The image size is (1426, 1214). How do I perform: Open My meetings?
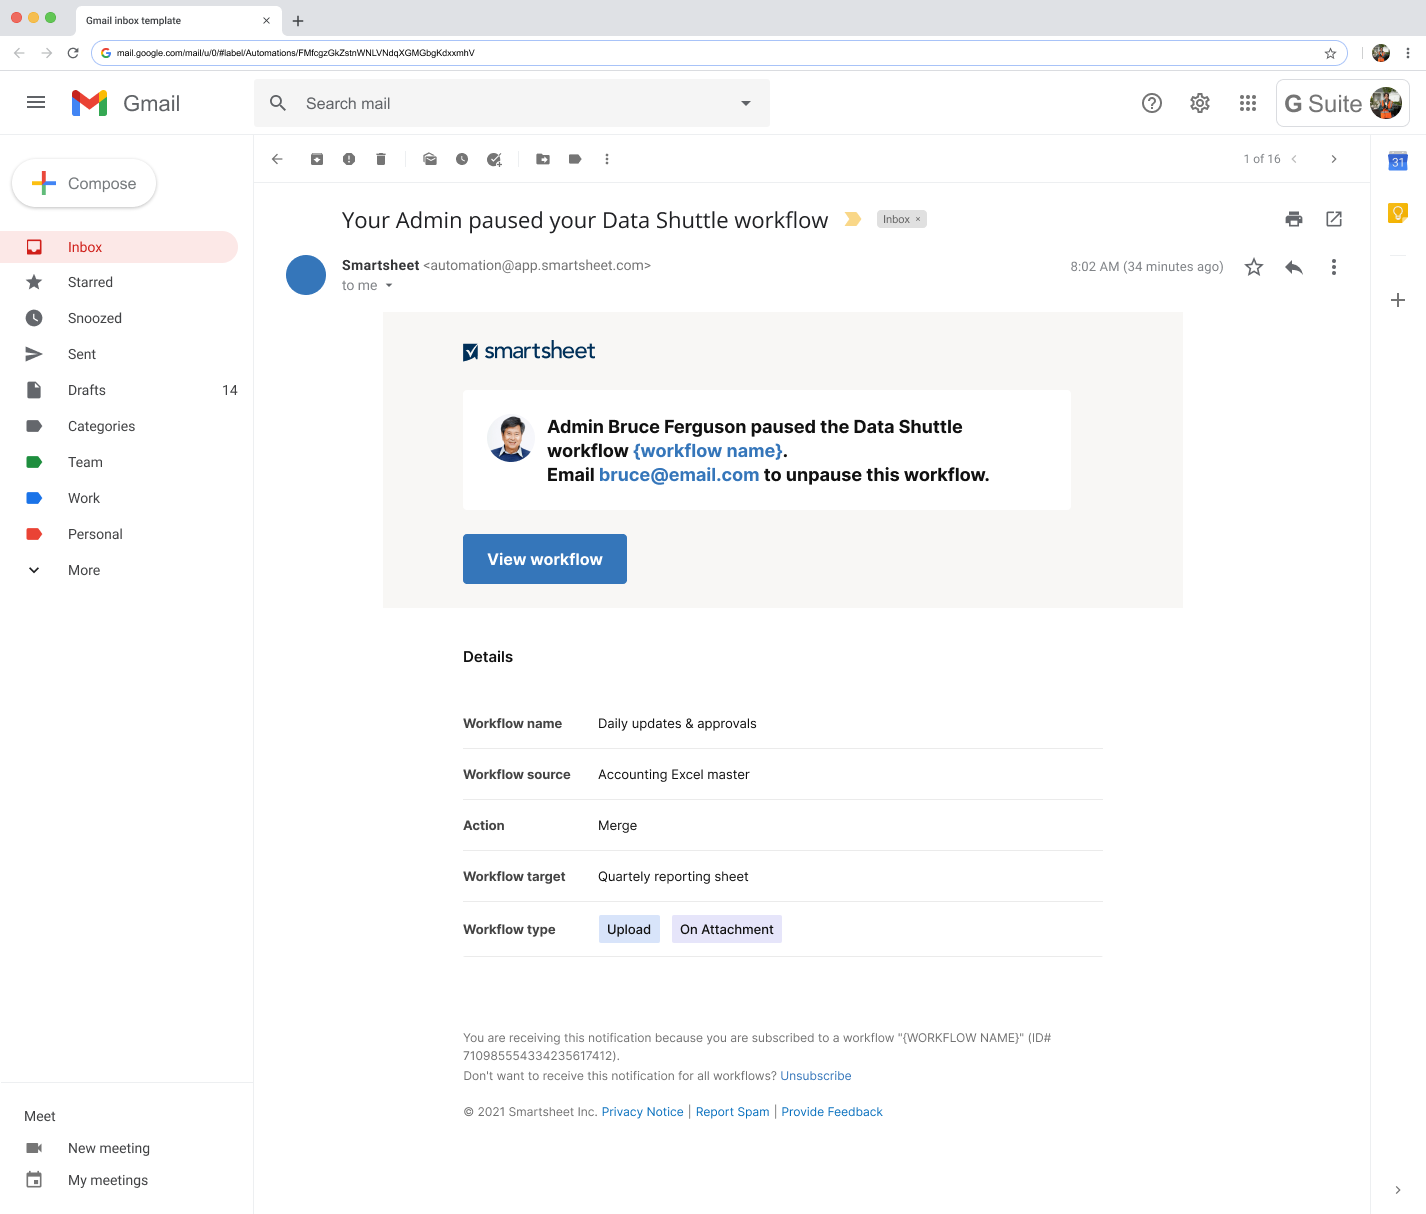pyautogui.click(x=108, y=1180)
